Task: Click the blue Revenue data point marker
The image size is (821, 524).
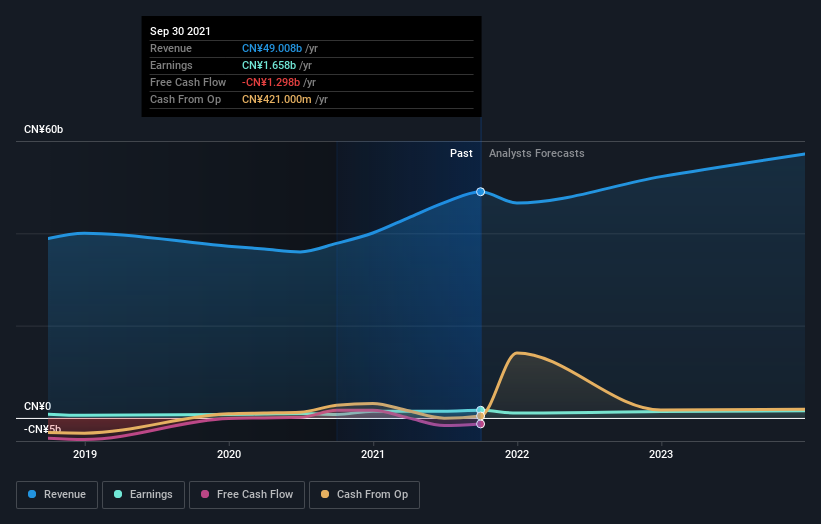Action: [x=480, y=192]
